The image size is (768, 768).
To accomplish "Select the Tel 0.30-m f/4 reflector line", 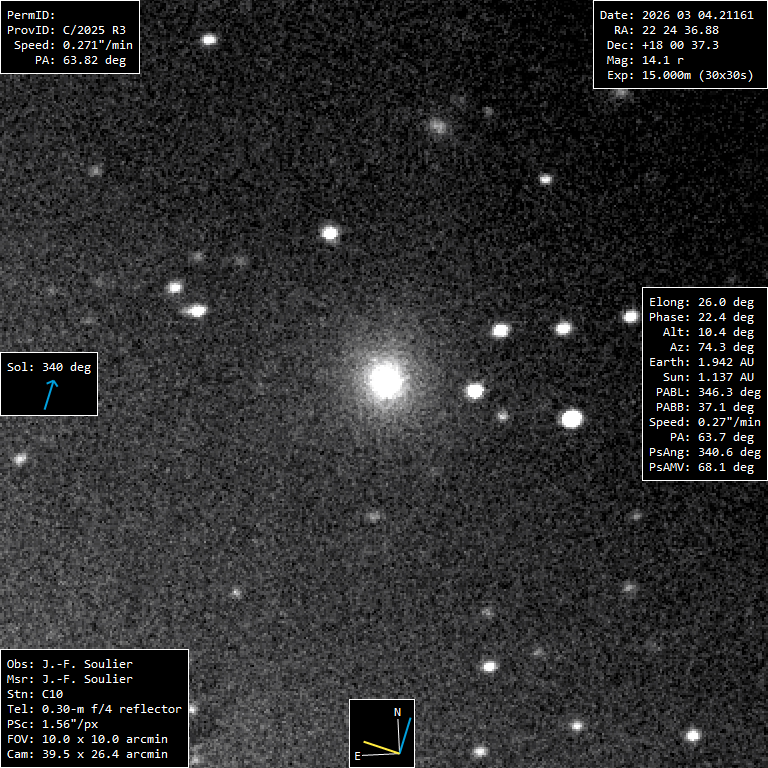I will coord(94,709).
